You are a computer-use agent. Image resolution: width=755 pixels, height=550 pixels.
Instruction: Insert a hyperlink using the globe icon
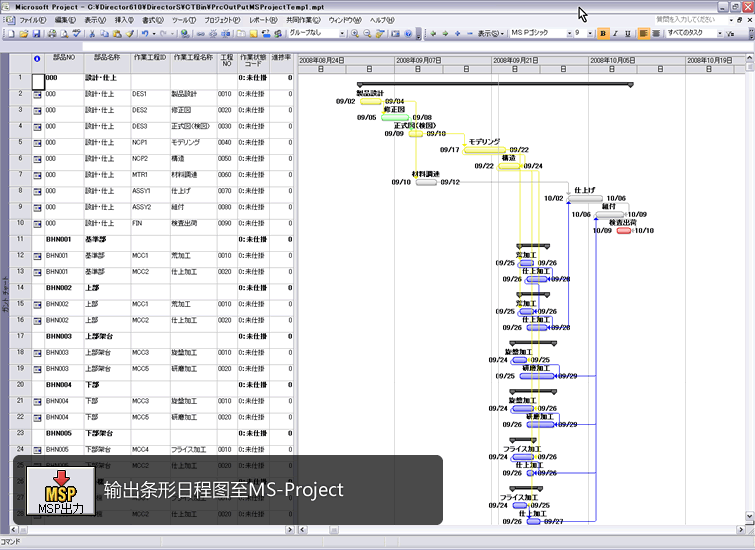[185, 34]
